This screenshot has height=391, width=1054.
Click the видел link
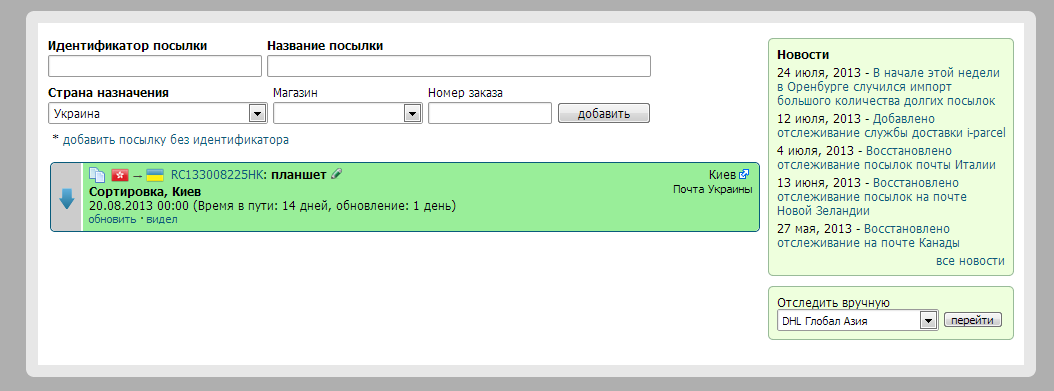click(162, 220)
